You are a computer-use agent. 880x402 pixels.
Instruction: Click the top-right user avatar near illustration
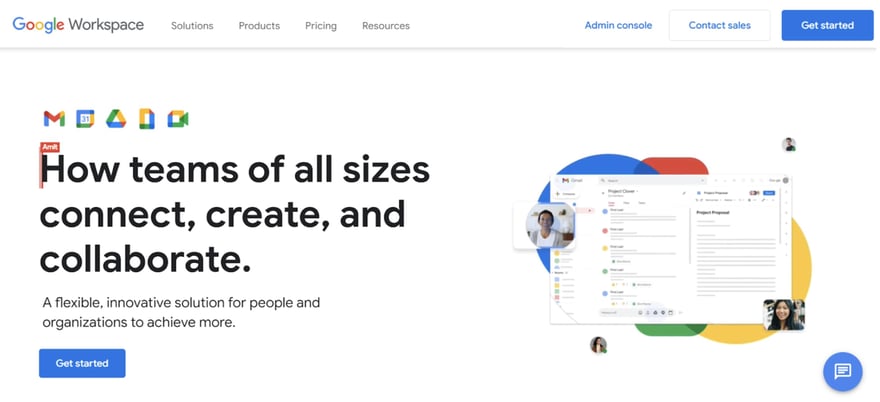[789, 145]
